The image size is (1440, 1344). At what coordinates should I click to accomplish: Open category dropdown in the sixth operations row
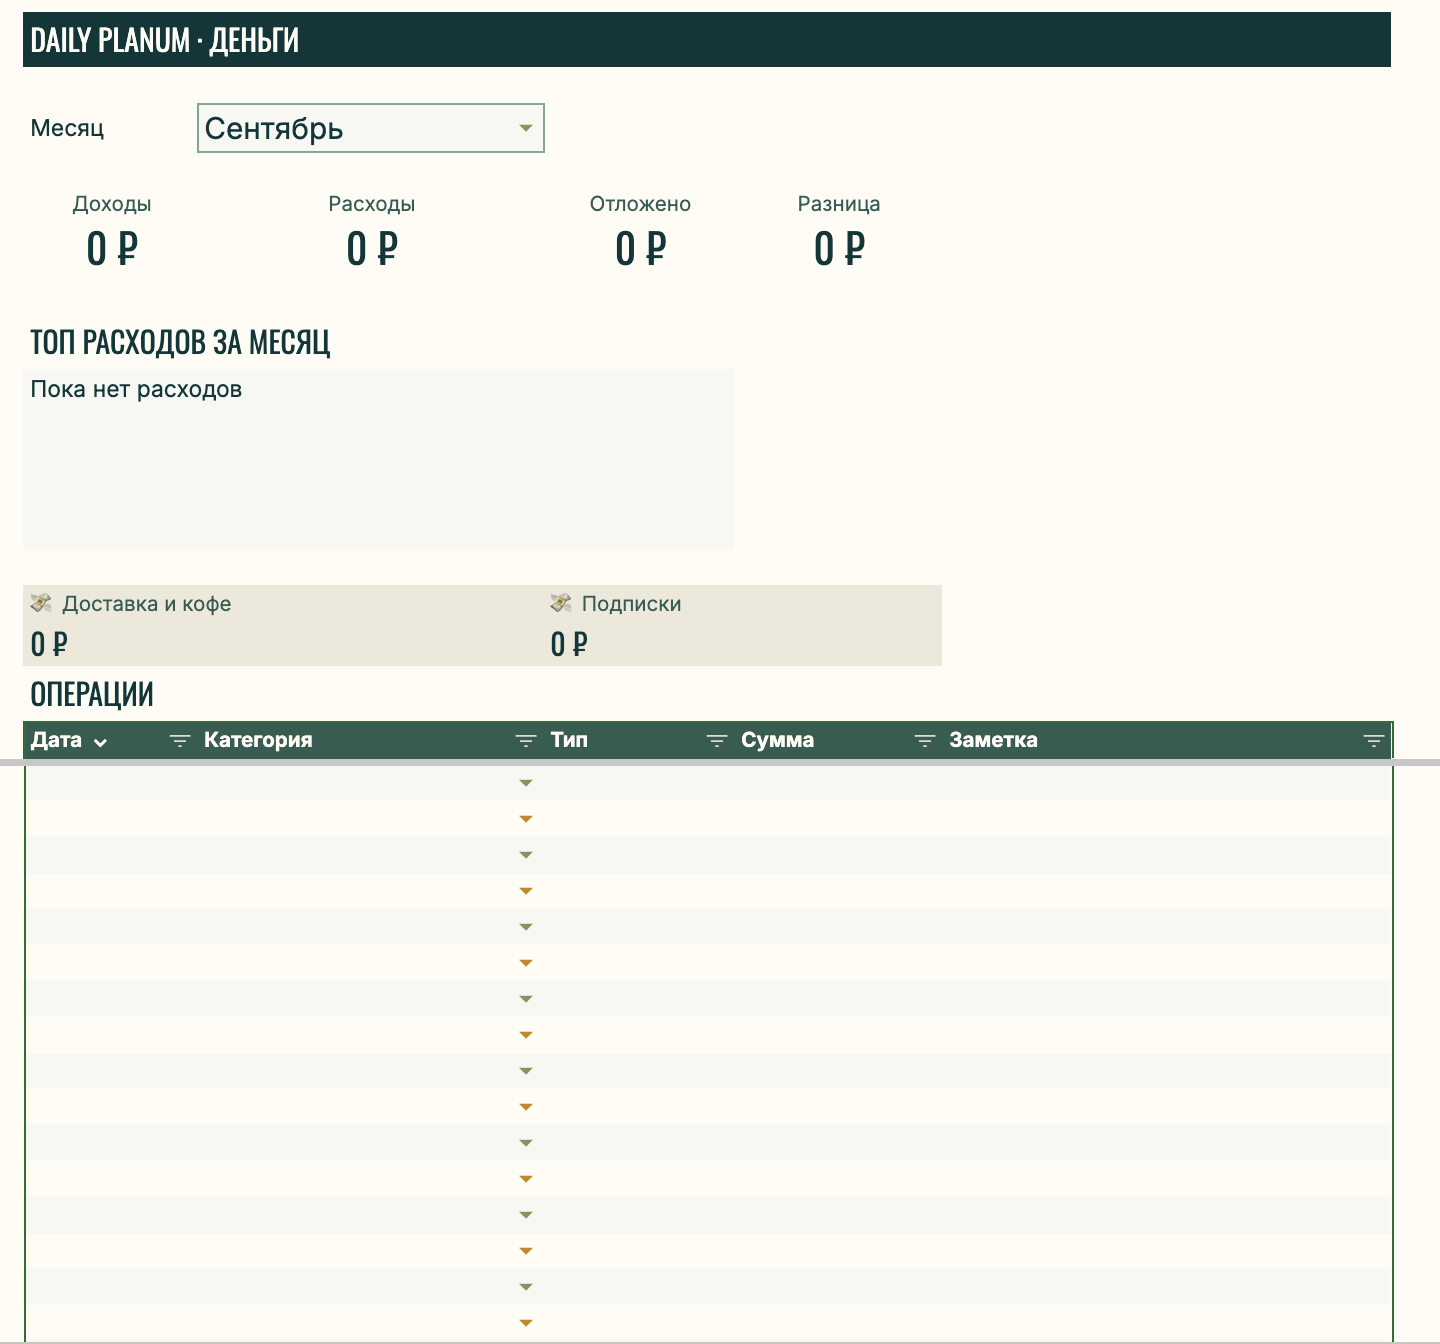pyautogui.click(x=526, y=963)
